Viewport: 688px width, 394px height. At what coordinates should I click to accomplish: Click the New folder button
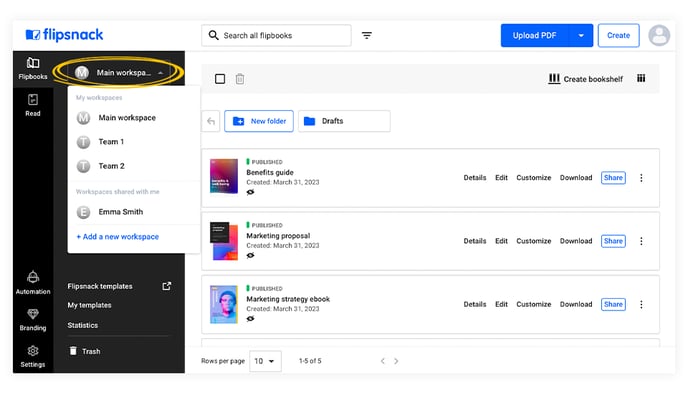259,121
